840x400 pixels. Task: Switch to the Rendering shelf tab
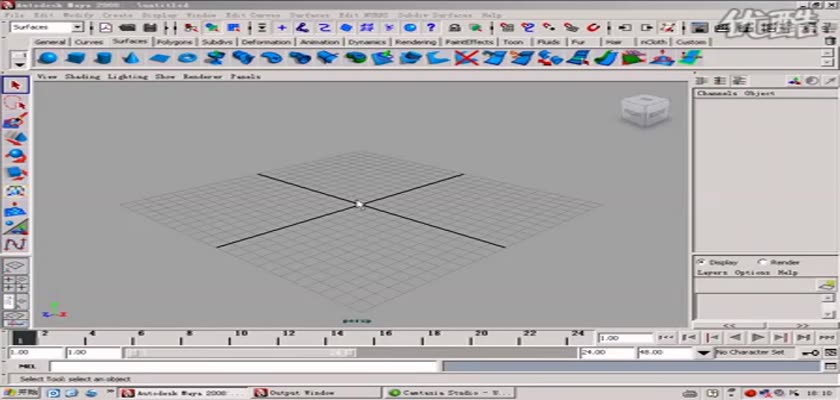pos(415,42)
